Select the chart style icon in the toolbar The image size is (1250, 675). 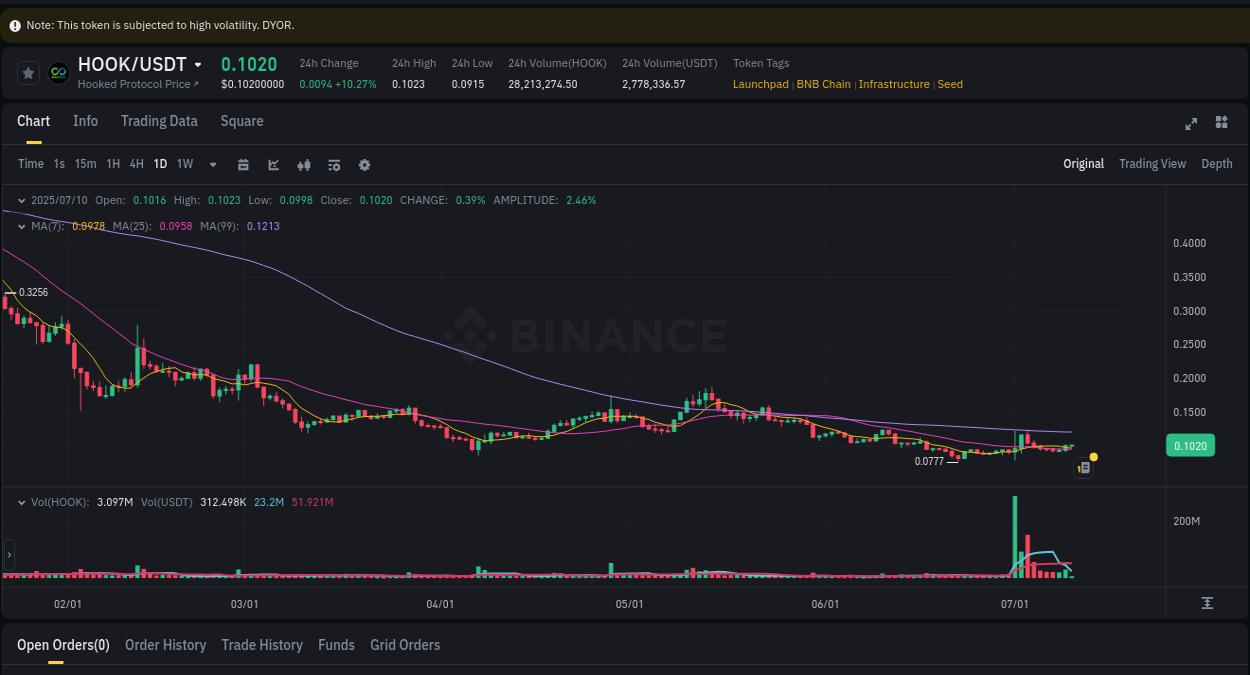[273, 164]
